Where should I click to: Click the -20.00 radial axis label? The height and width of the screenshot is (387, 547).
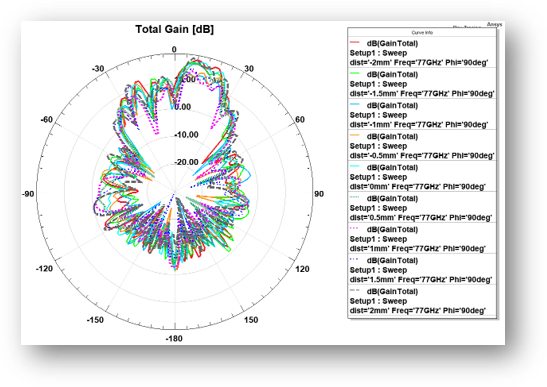(x=186, y=162)
